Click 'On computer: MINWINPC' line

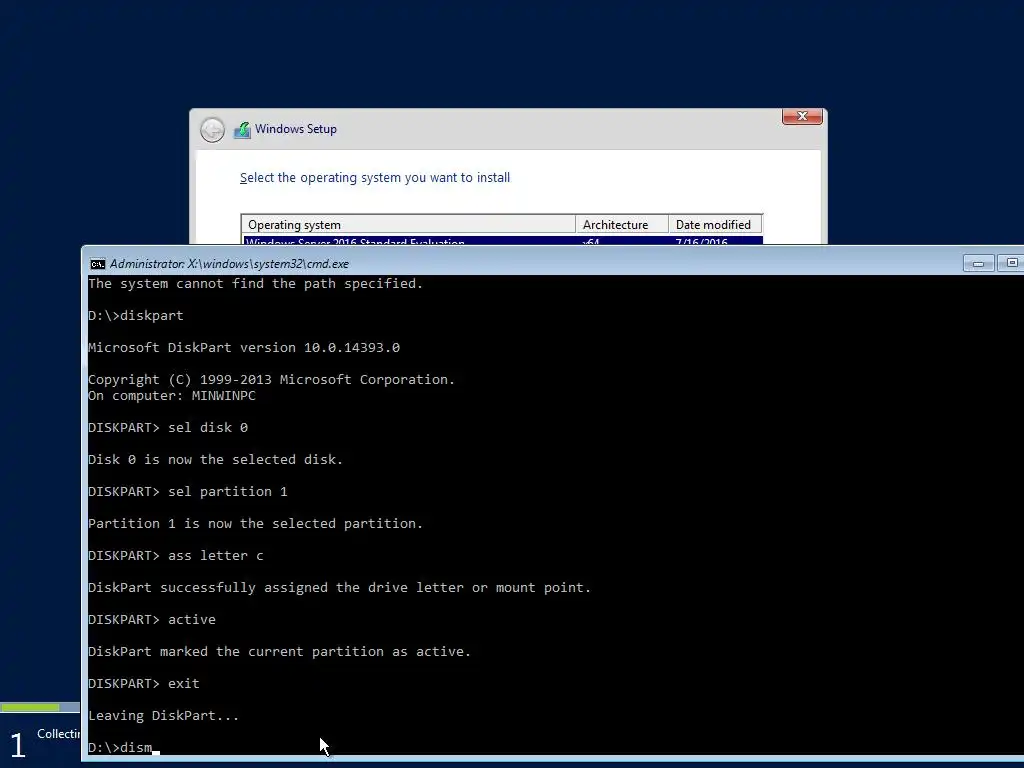pyautogui.click(x=172, y=396)
